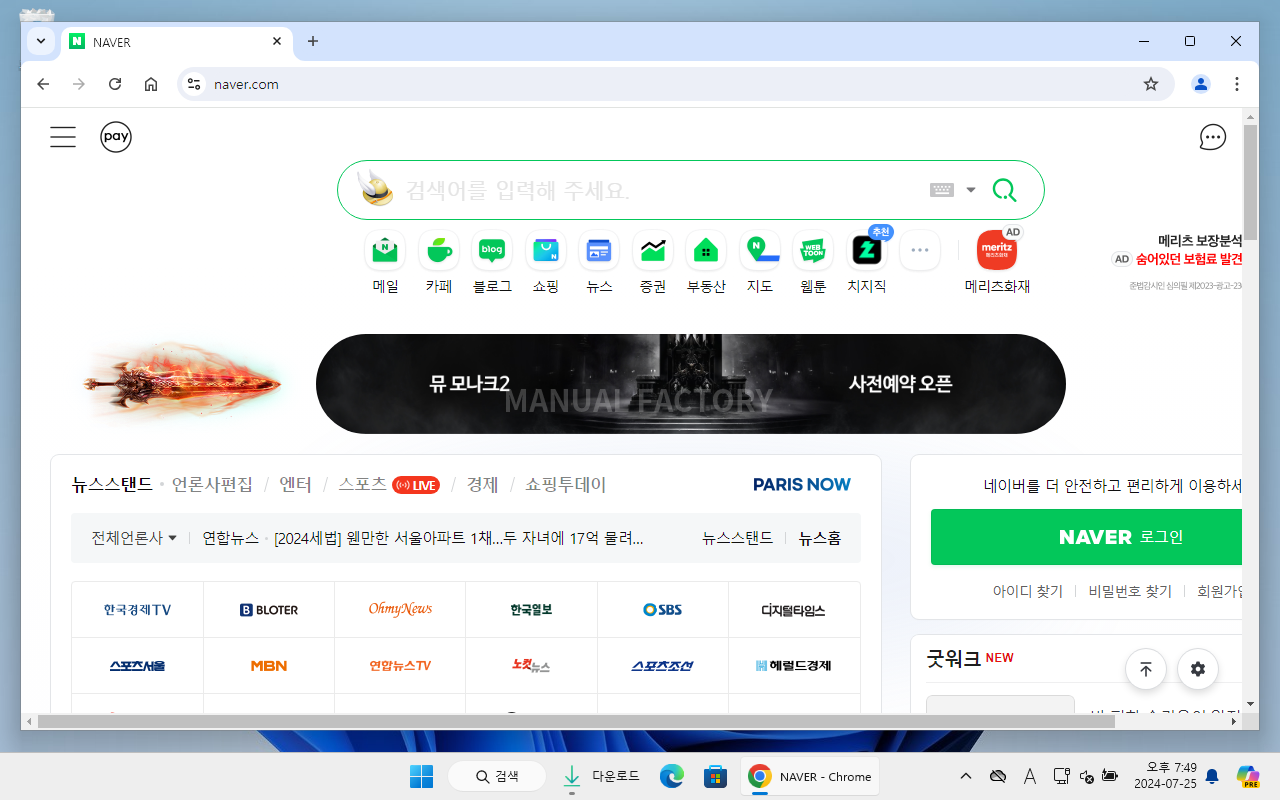
Task: Open the Naver Talk chat bubble icon
Action: [x=1213, y=137]
